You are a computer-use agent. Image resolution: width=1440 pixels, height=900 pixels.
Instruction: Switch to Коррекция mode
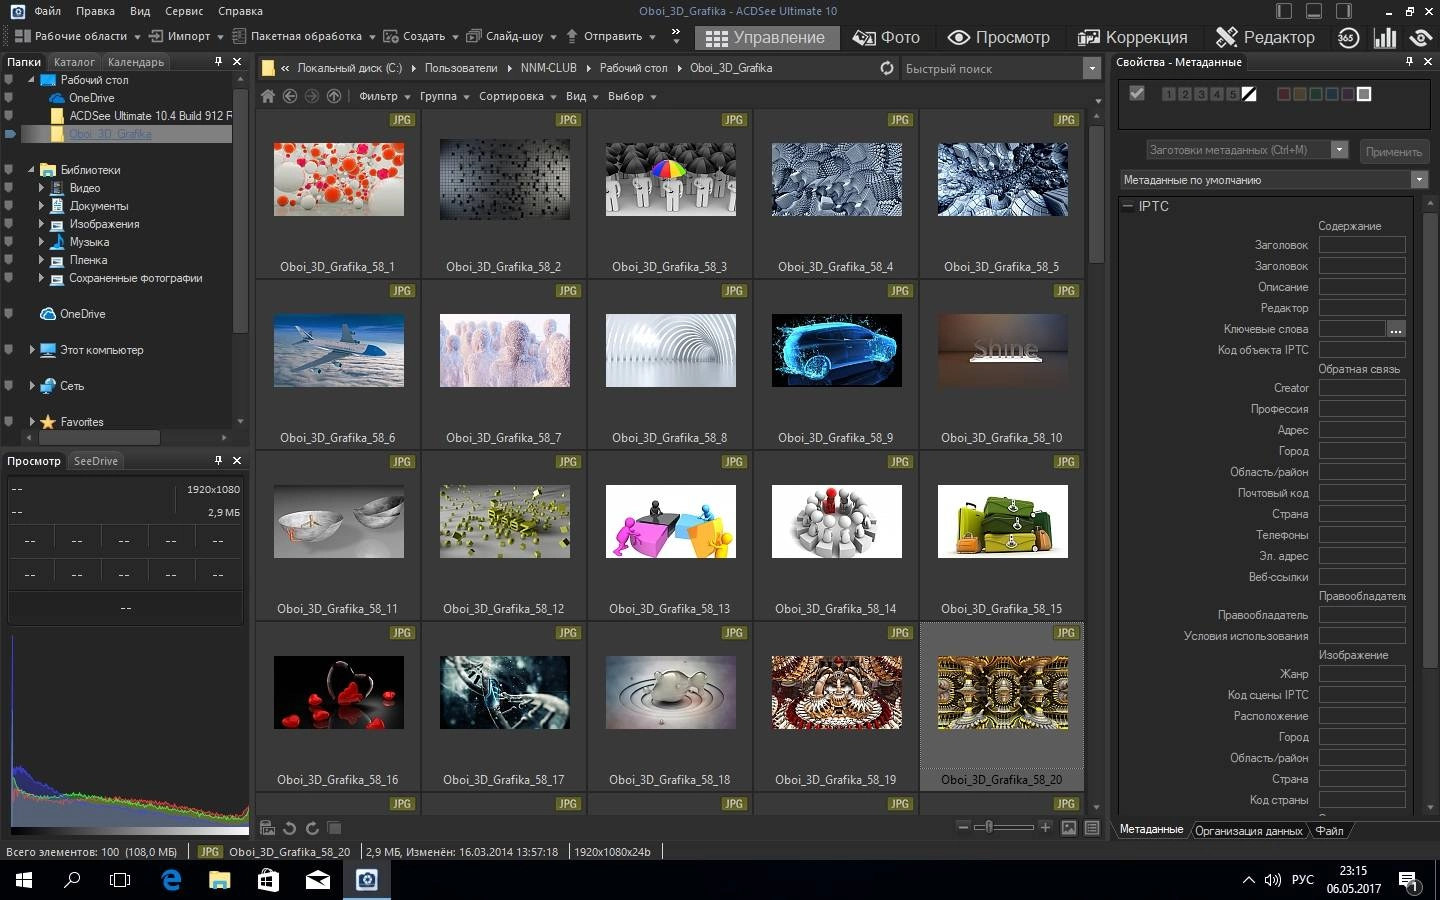pos(1132,38)
